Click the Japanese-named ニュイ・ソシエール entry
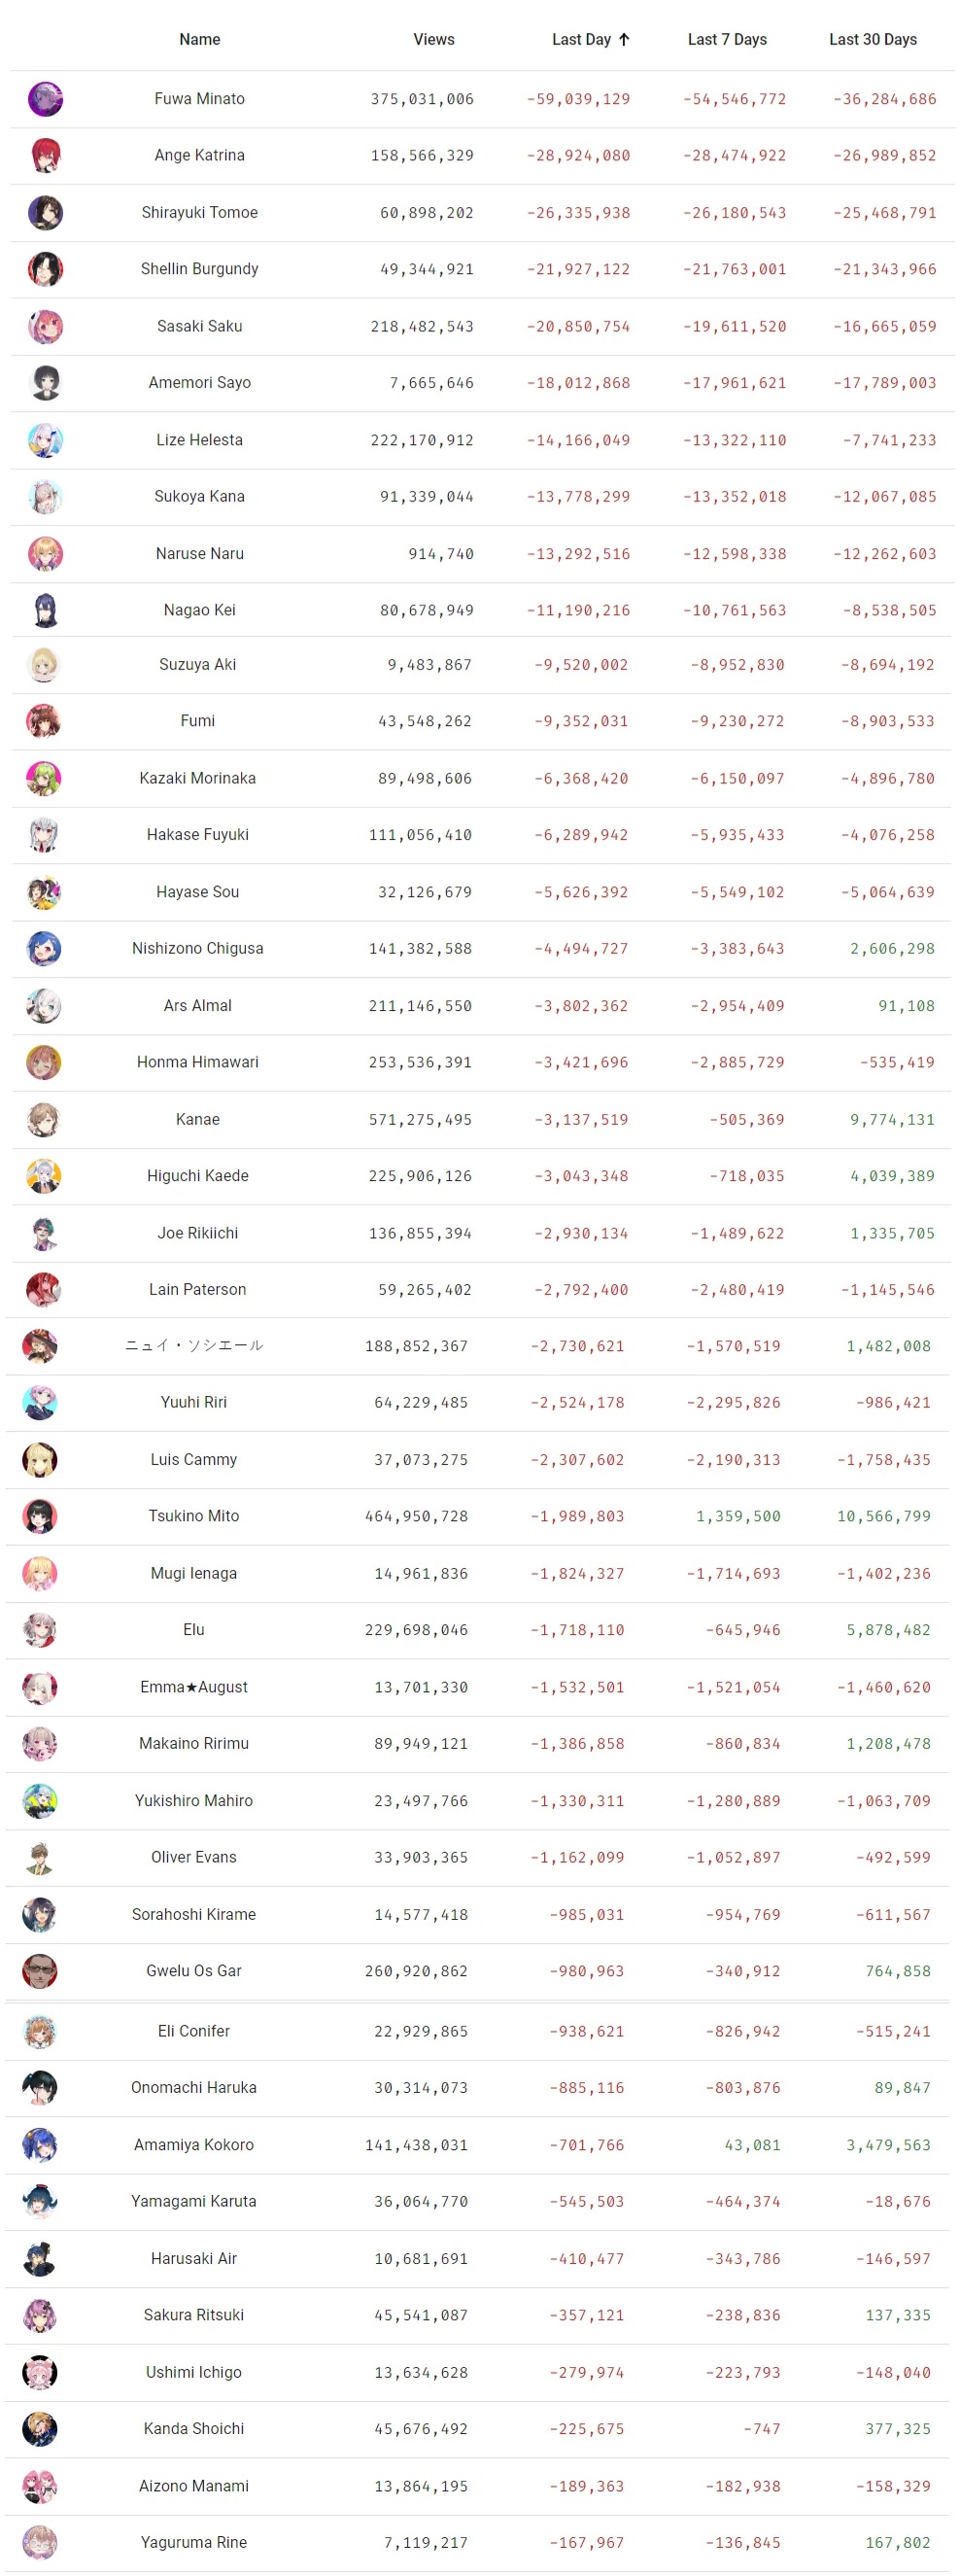Image resolution: width=960 pixels, height=2576 pixels. 194,1346
